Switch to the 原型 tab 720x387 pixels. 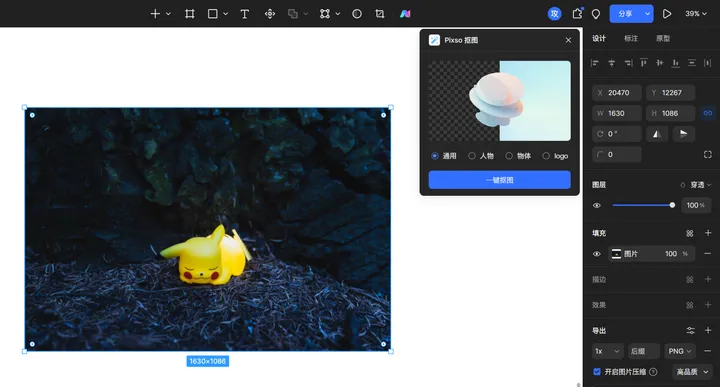(x=663, y=39)
